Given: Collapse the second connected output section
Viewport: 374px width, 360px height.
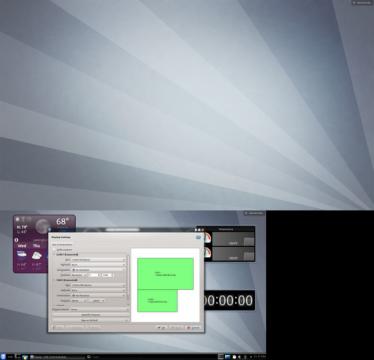Looking at the screenshot, I should (x=55, y=280).
